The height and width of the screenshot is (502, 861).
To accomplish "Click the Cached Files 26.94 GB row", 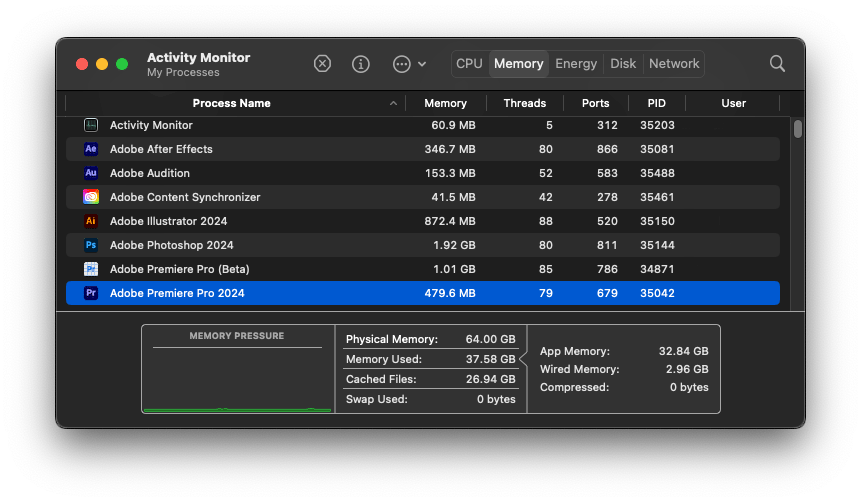I will point(430,379).
